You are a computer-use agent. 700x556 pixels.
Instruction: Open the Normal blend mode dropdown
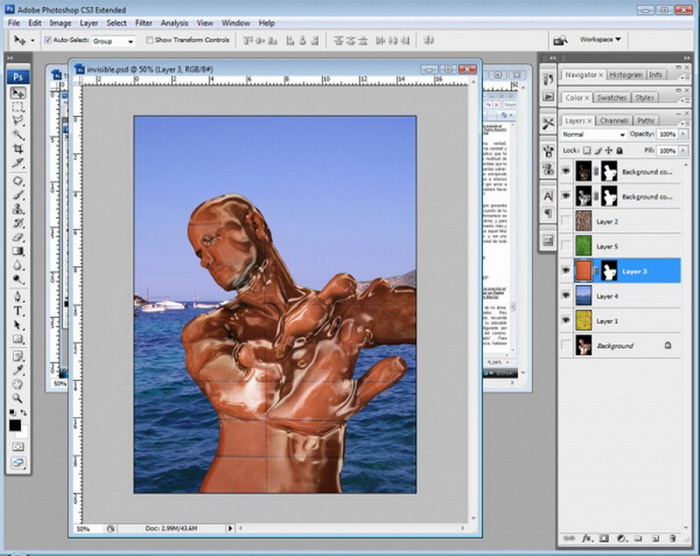click(593, 134)
